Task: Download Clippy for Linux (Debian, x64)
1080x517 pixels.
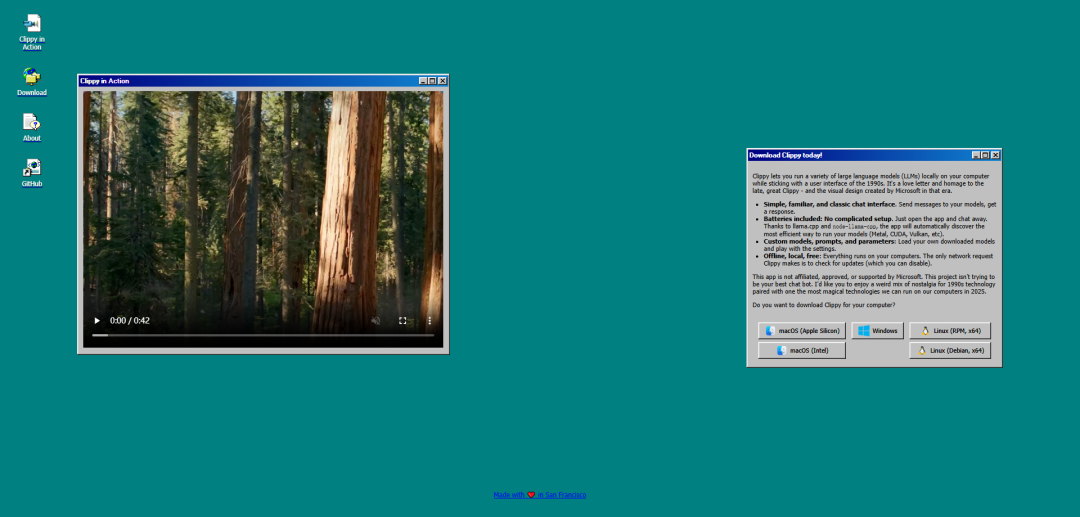Action: [x=950, y=350]
